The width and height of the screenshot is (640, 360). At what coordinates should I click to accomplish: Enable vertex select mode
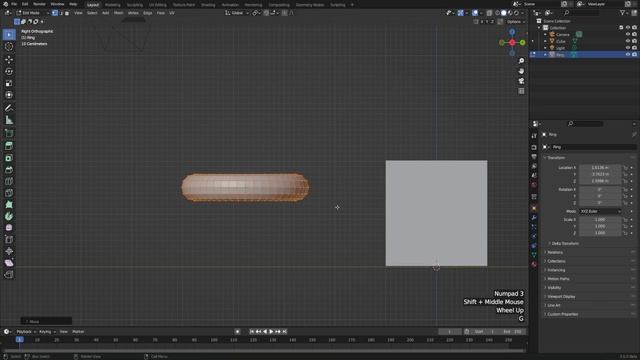[55, 13]
